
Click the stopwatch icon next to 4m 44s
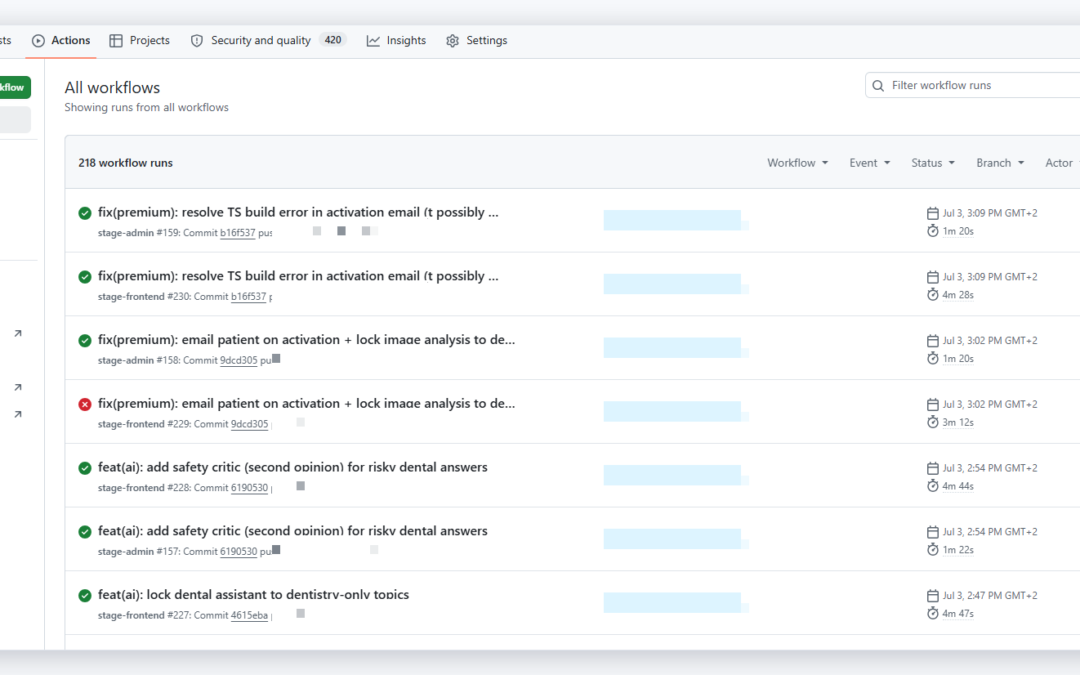[x=933, y=486]
